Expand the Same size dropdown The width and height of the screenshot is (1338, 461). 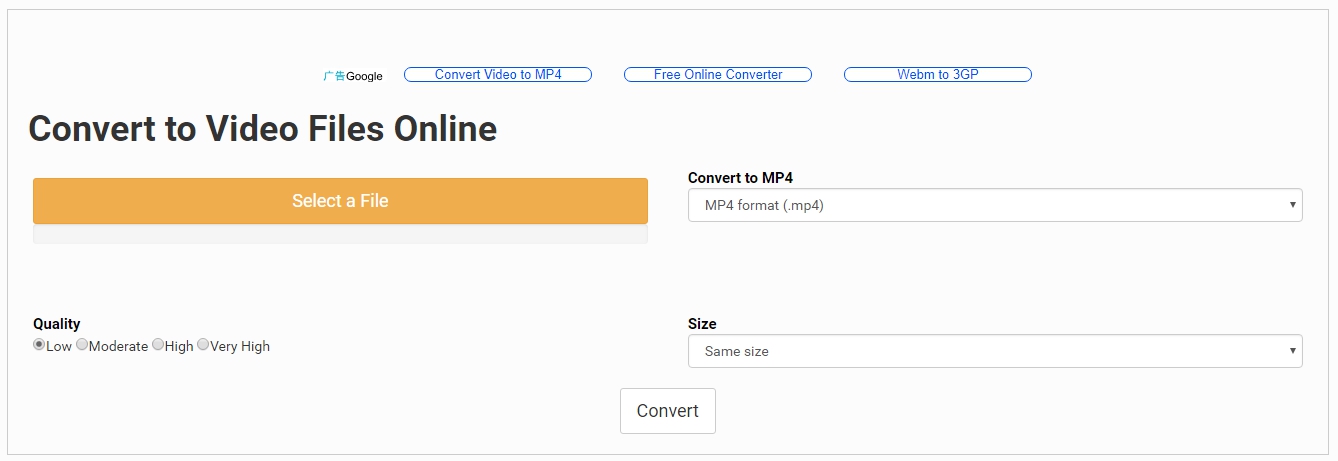[x=995, y=351]
